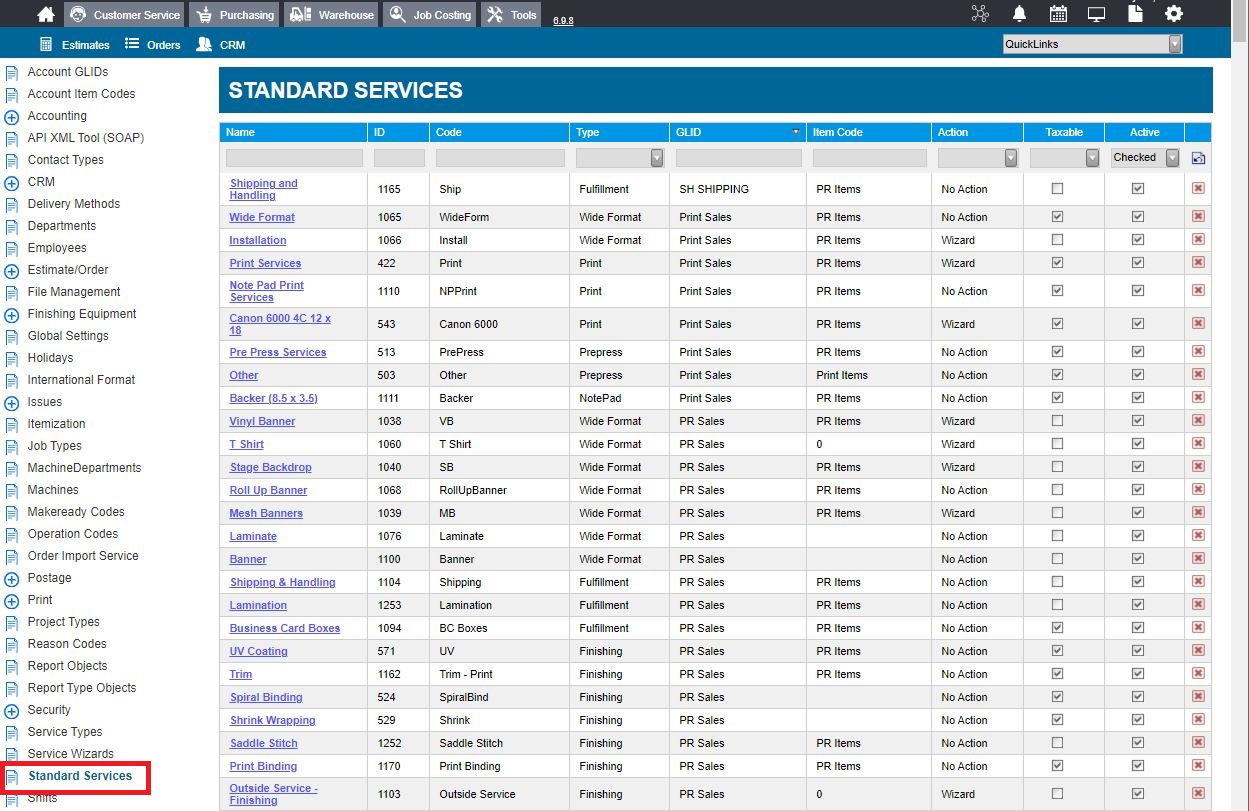Screen dimensions: 1249x811
Task: Open notifications bell icon
Action: (1019, 13)
